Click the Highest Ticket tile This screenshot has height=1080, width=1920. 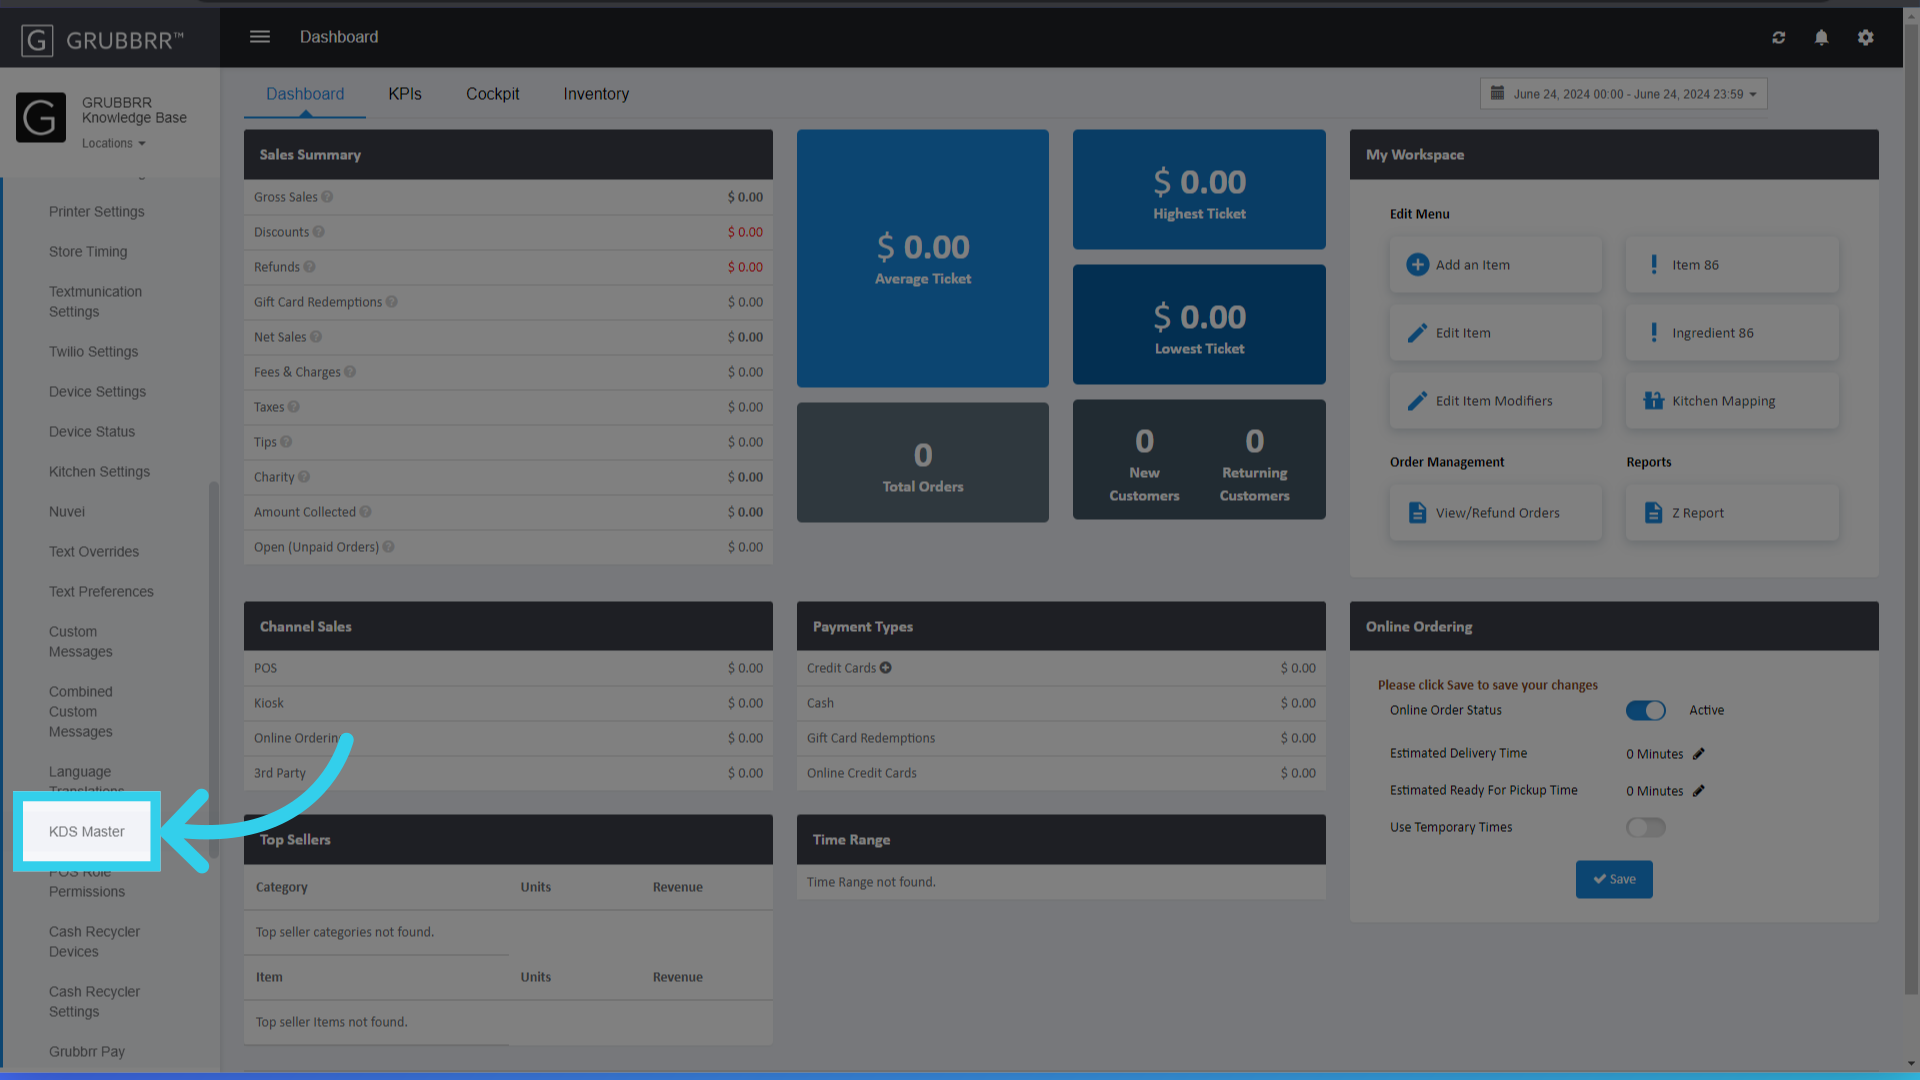pos(1199,189)
